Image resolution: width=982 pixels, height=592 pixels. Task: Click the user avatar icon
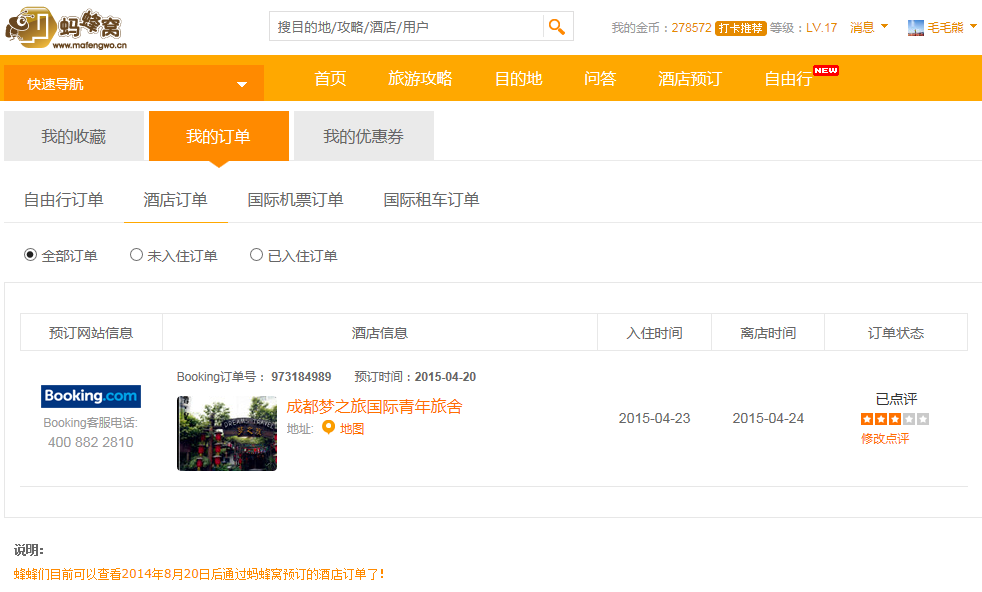tap(915, 28)
